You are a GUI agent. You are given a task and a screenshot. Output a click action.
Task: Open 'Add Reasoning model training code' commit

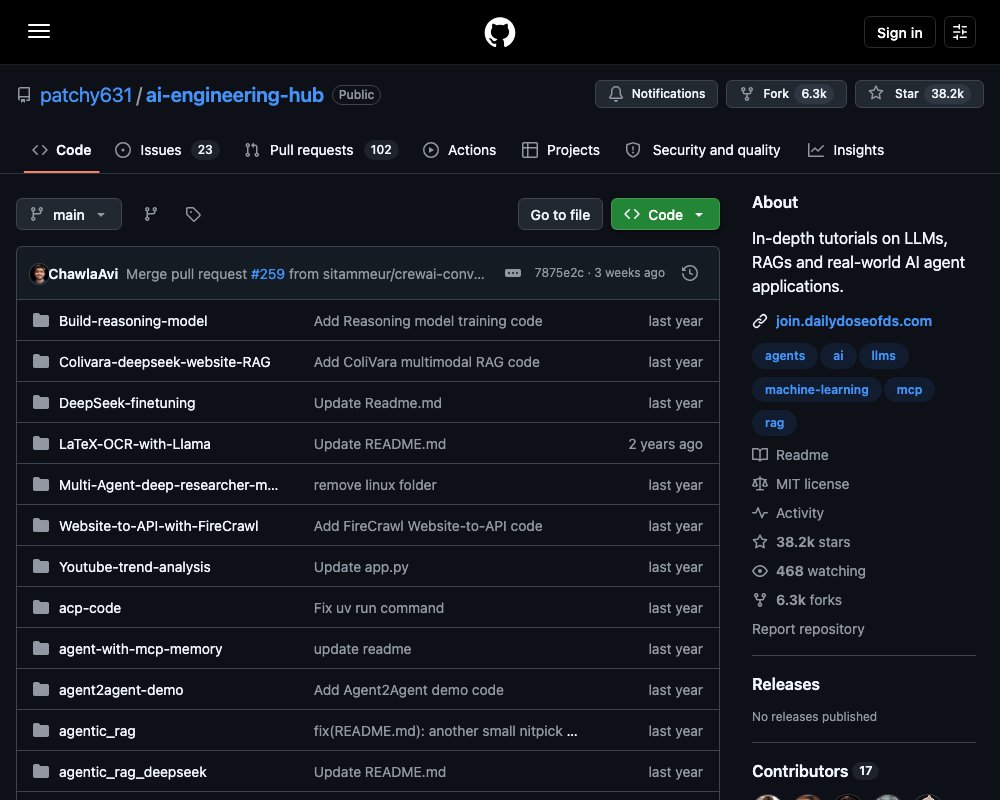coord(428,321)
